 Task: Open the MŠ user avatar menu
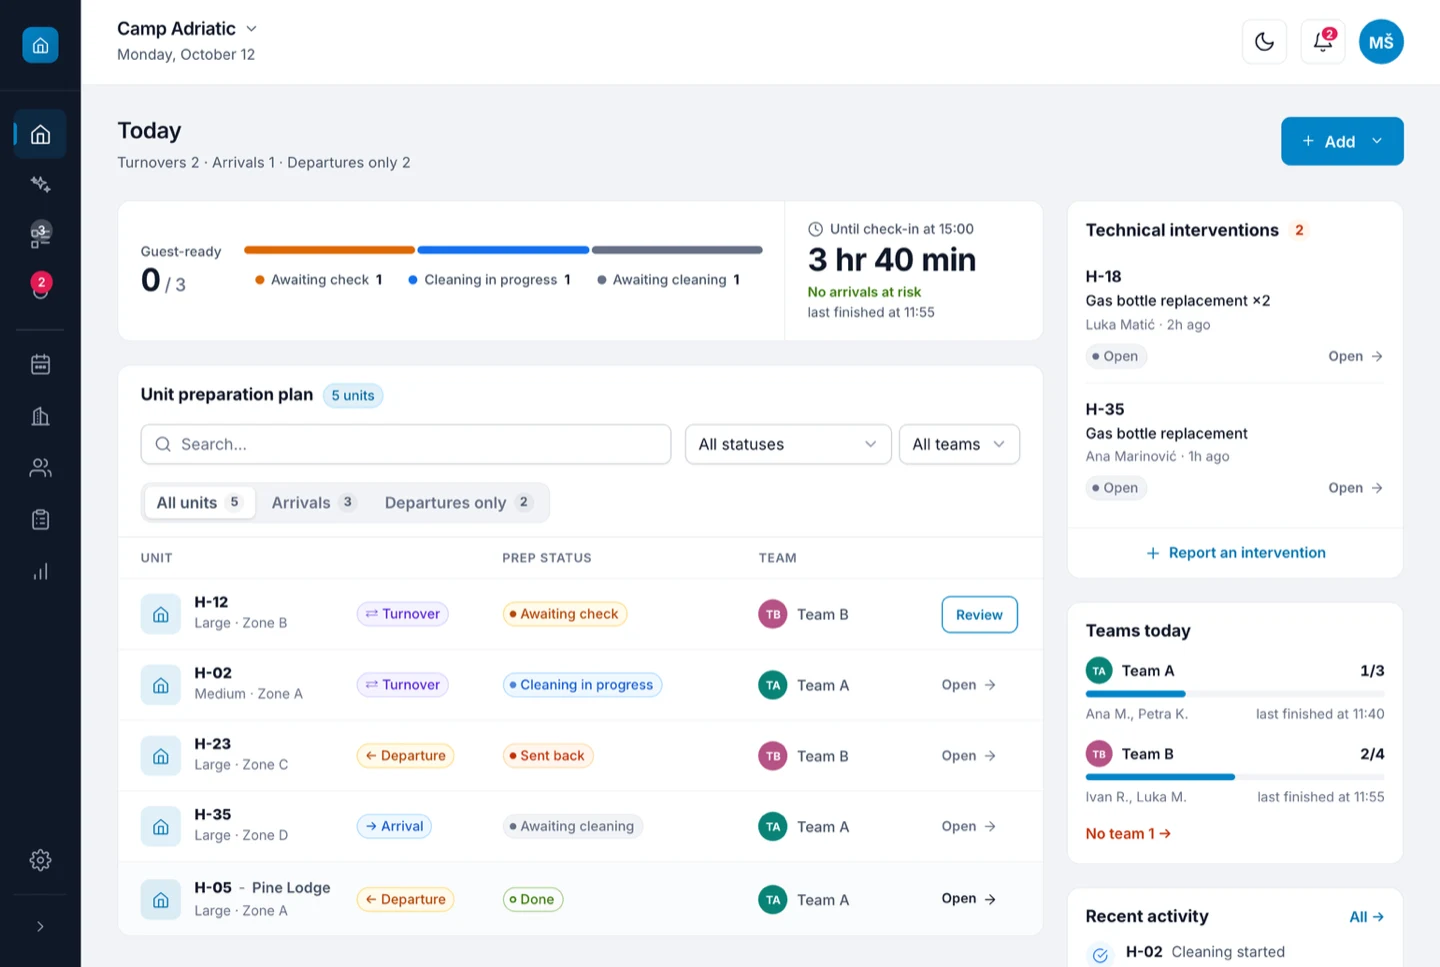[1381, 42]
